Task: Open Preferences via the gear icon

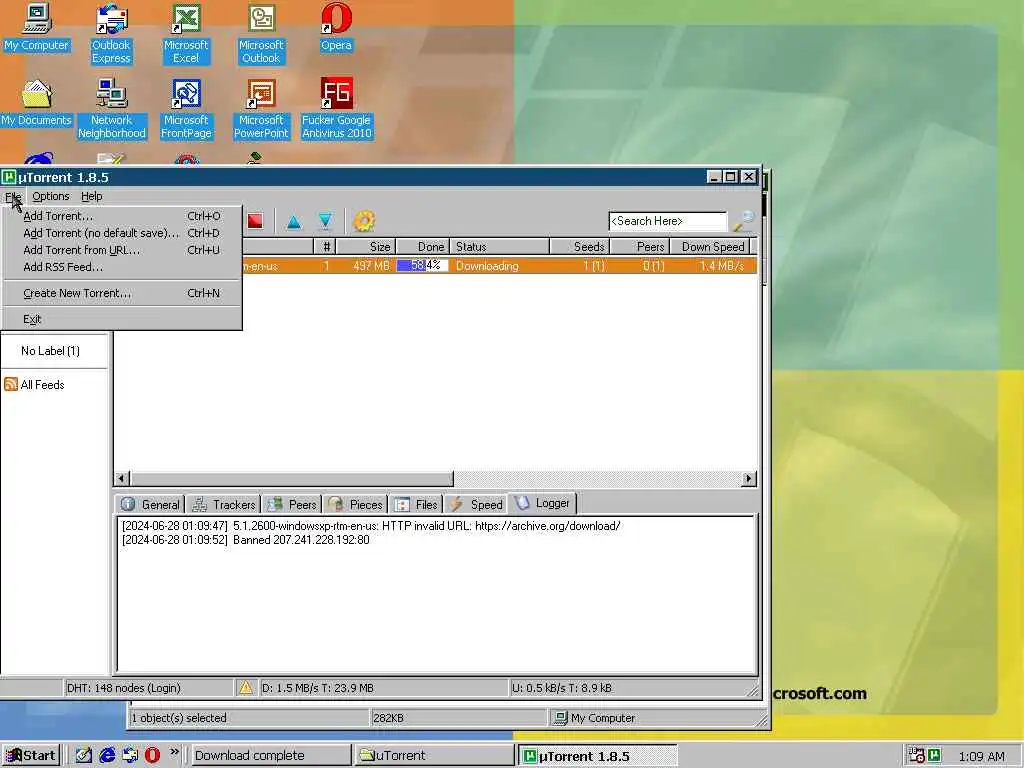Action: click(364, 221)
